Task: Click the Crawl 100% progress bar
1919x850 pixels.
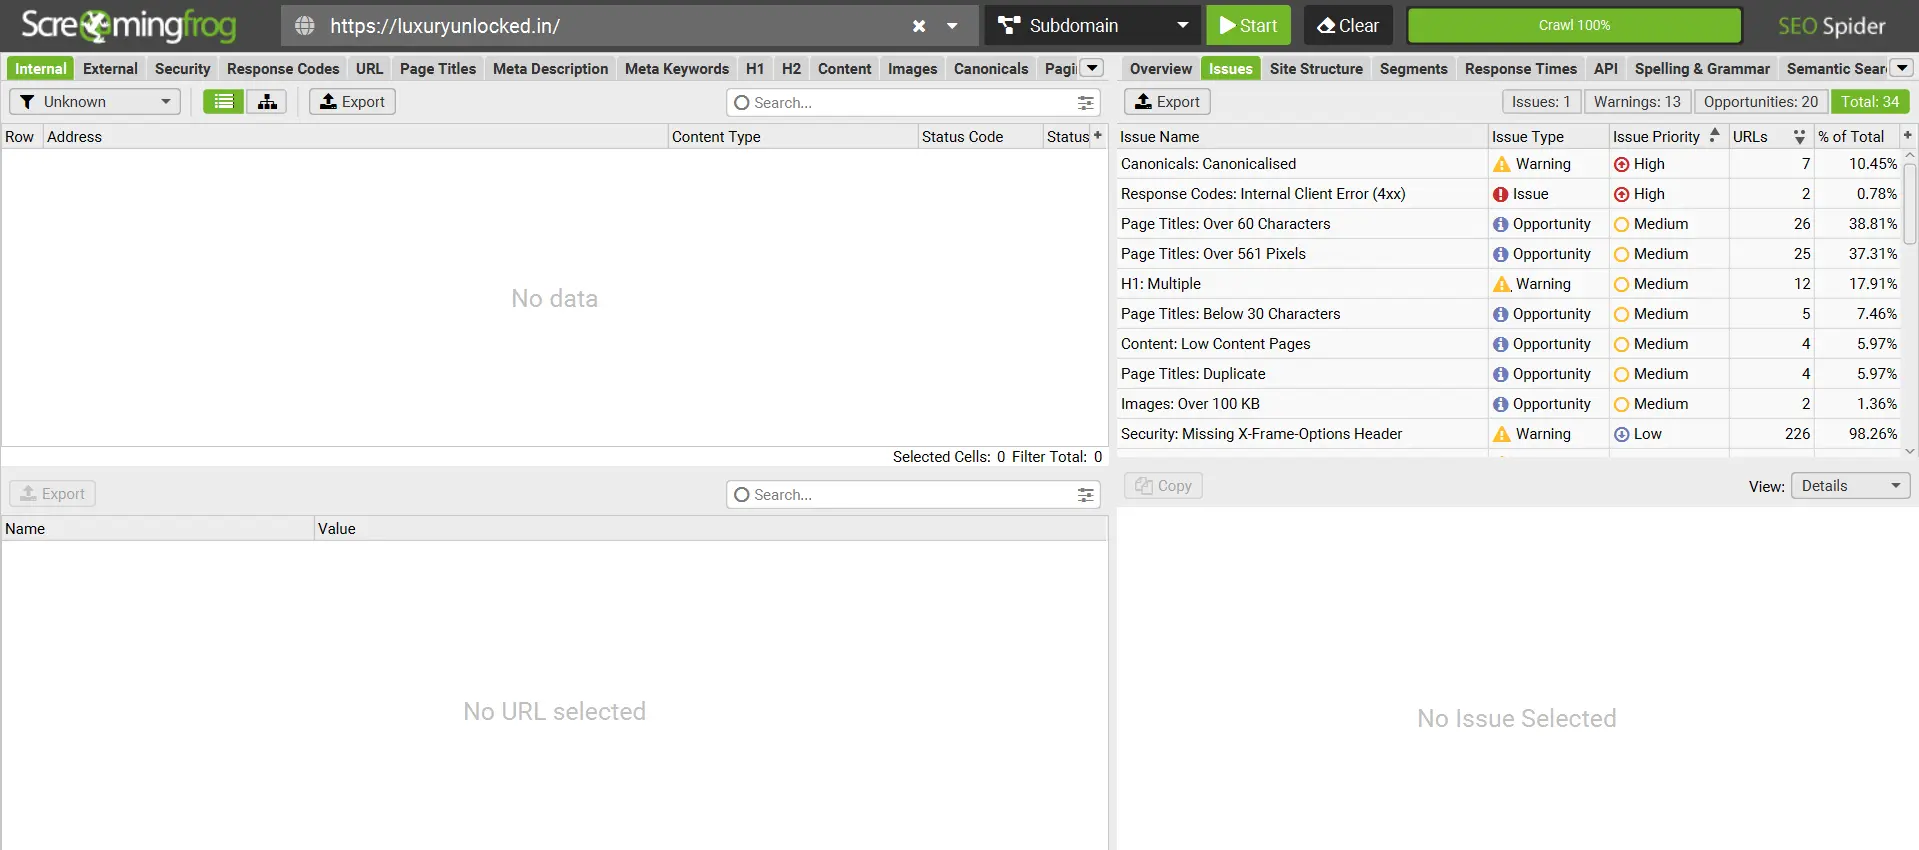Action: tap(1574, 25)
